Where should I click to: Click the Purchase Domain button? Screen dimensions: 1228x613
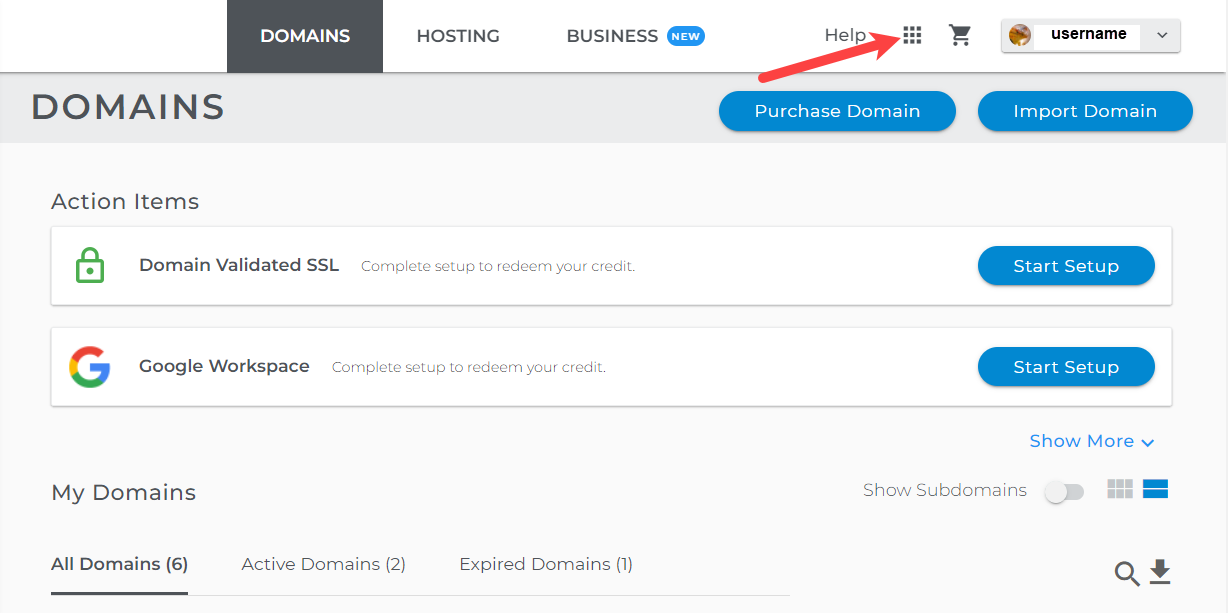[837, 111]
